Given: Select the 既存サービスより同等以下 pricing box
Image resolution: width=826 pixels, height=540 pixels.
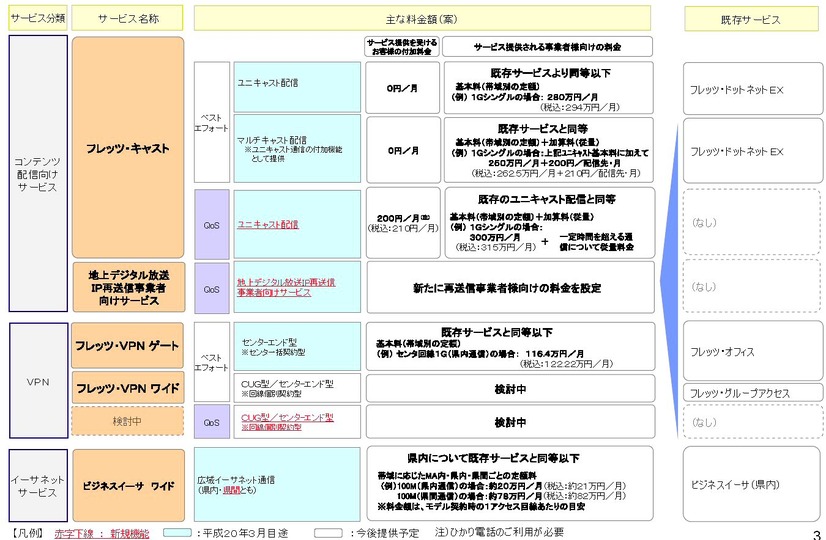Looking at the screenshot, I should tap(548, 87).
